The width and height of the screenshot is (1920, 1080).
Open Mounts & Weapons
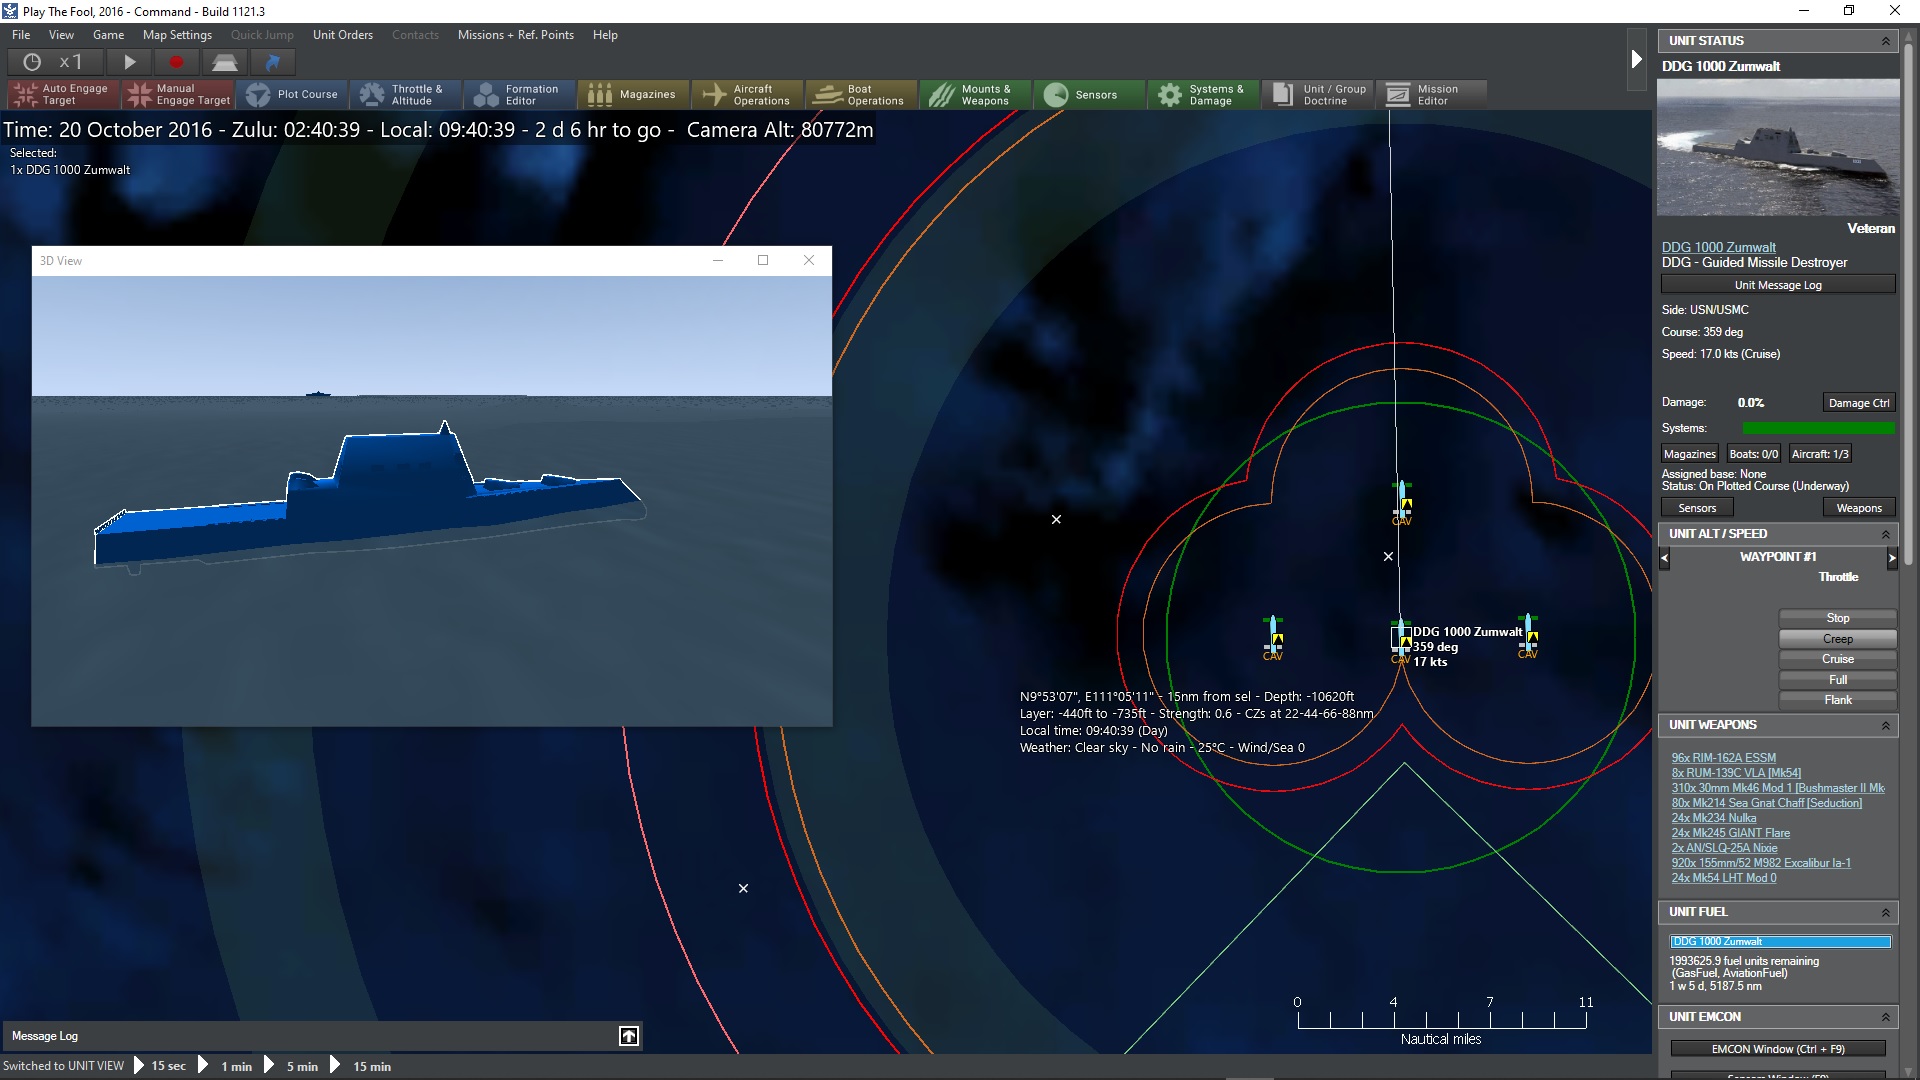click(976, 94)
